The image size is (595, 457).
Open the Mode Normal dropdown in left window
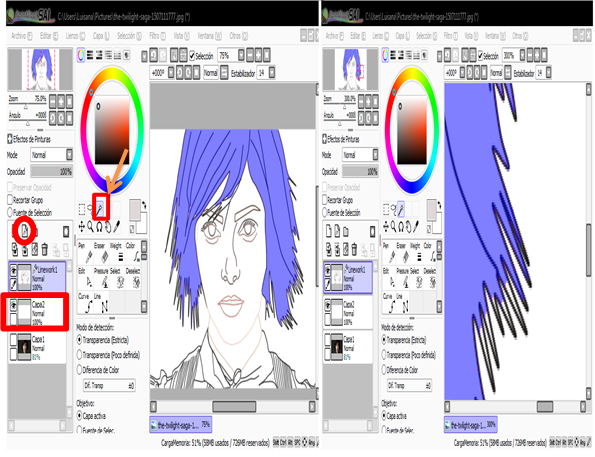pyautogui.click(x=52, y=155)
